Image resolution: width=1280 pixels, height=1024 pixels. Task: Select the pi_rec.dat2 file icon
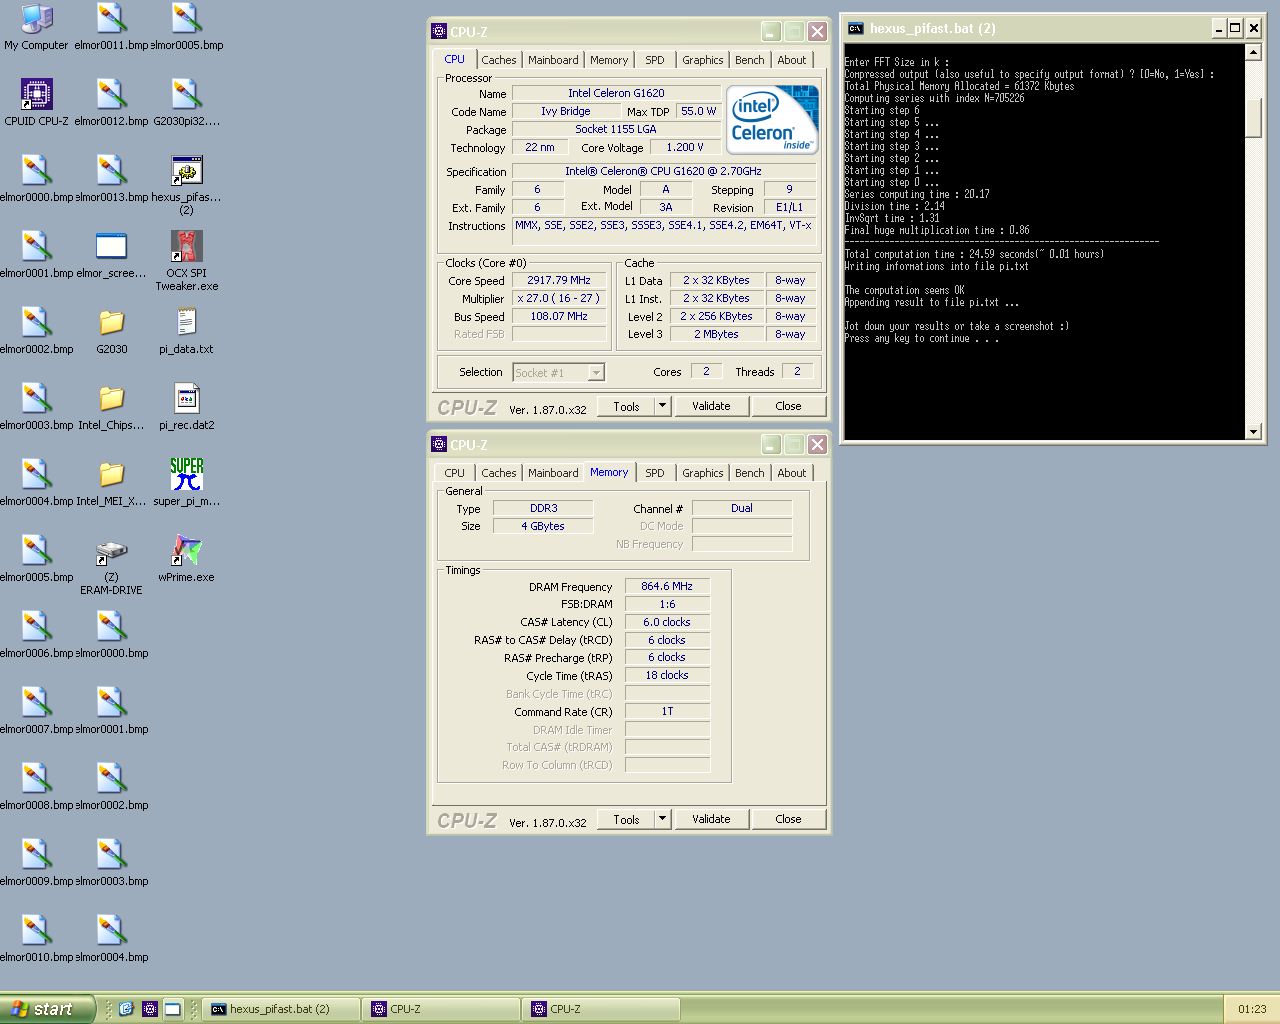pos(186,405)
